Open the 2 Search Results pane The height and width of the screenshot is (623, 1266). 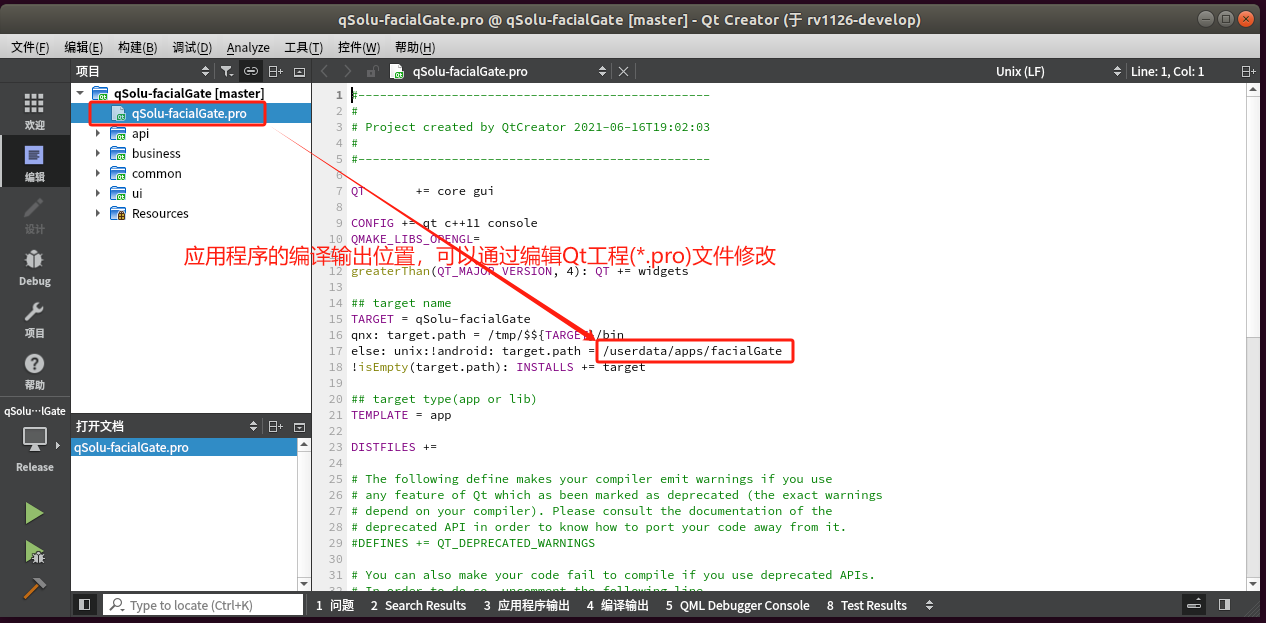[x=418, y=605]
